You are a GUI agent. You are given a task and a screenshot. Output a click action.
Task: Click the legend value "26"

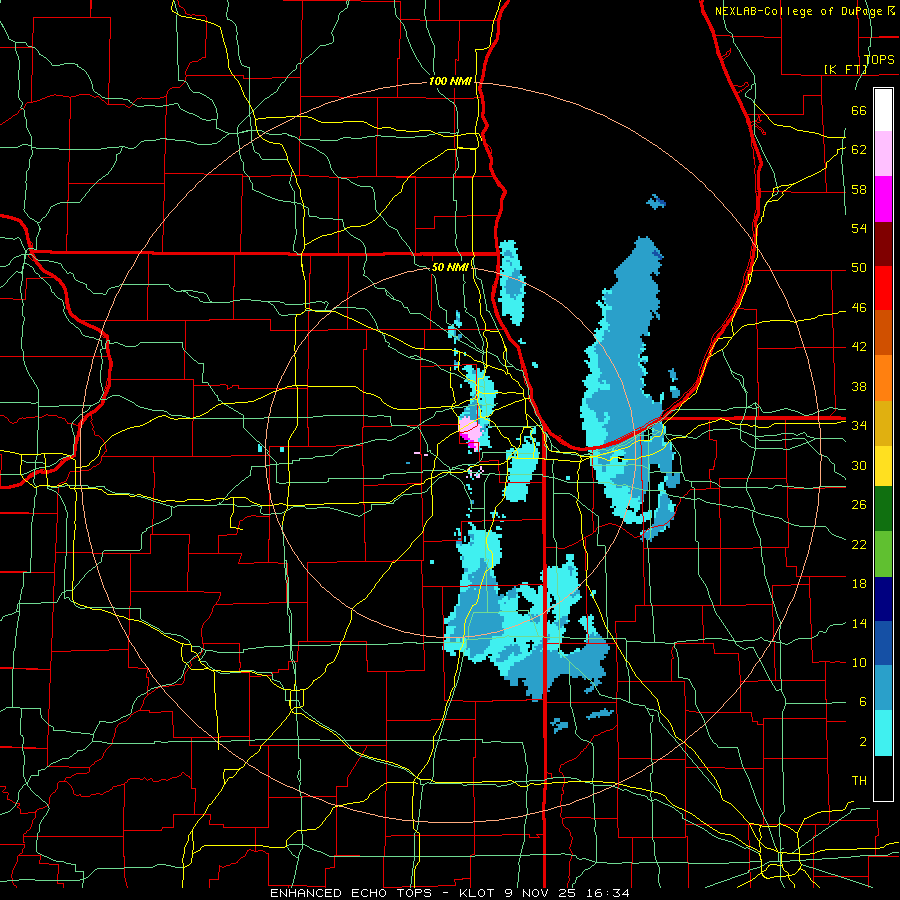[x=859, y=505]
